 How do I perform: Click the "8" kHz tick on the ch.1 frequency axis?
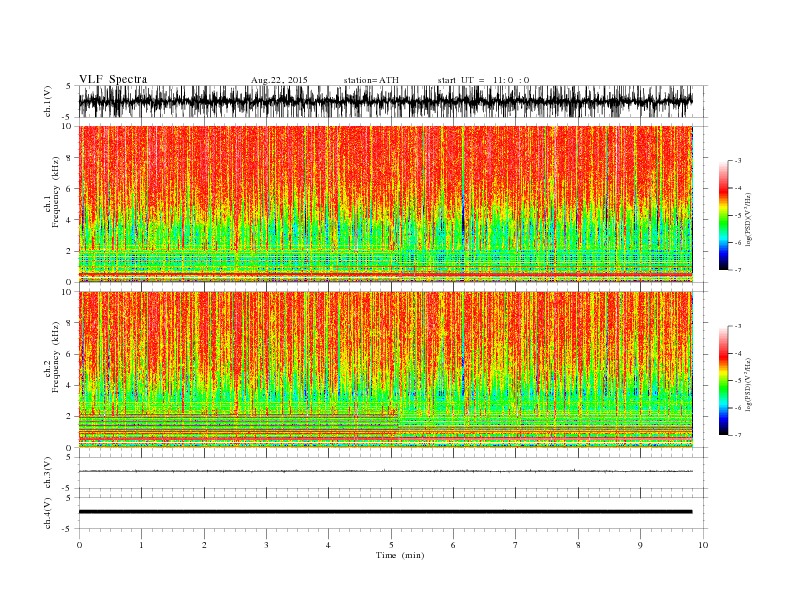point(69,158)
